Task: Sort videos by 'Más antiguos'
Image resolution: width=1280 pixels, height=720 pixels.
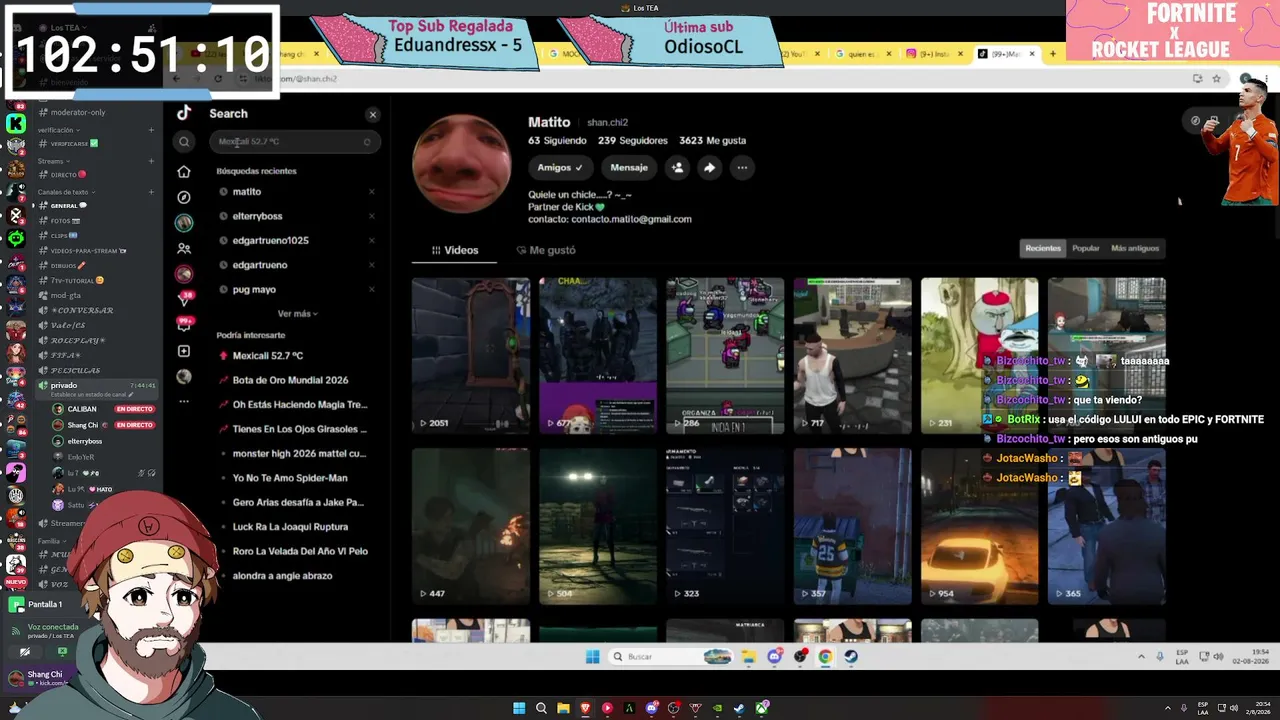Action: point(1135,248)
